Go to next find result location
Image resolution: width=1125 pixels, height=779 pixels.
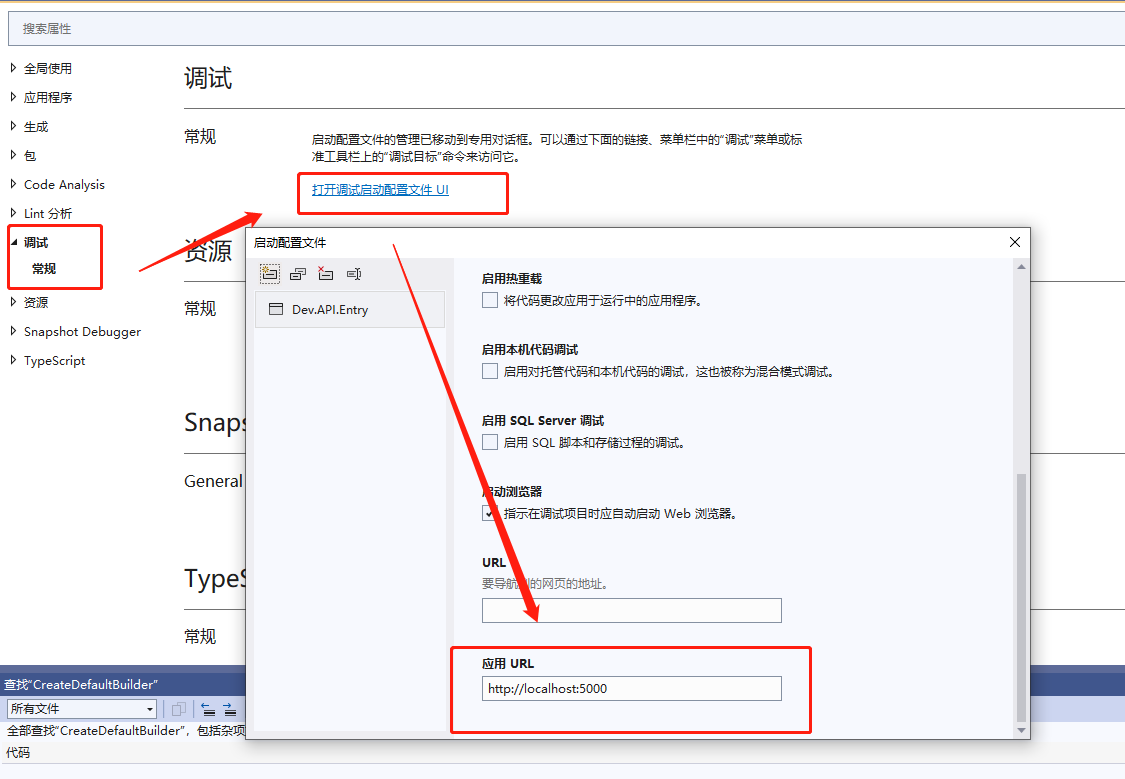point(229,709)
